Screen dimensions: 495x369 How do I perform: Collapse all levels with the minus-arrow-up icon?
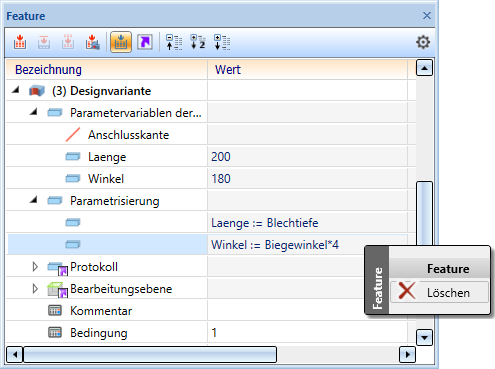tap(174, 42)
